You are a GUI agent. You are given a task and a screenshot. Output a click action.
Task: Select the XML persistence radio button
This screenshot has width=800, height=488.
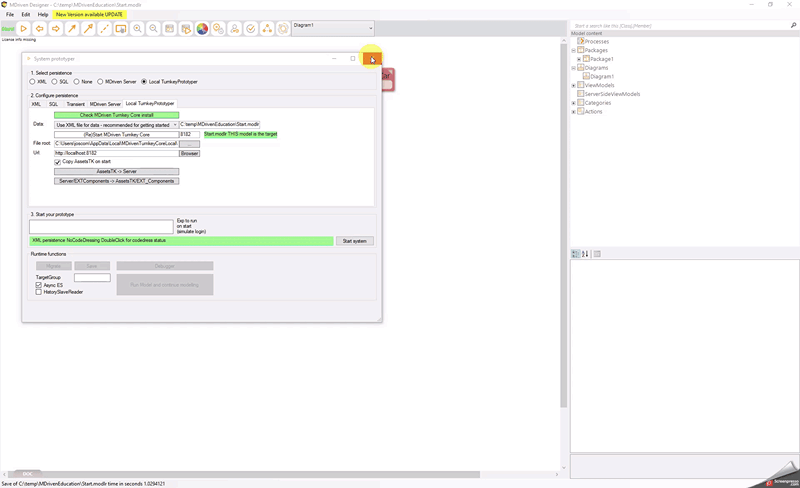34,81
